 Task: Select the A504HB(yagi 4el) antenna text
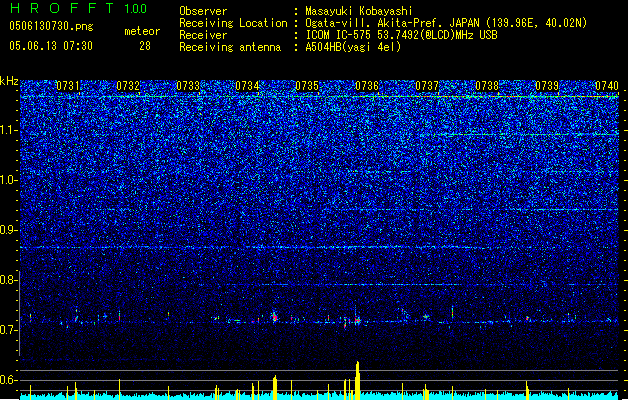click(x=353, y=47)
